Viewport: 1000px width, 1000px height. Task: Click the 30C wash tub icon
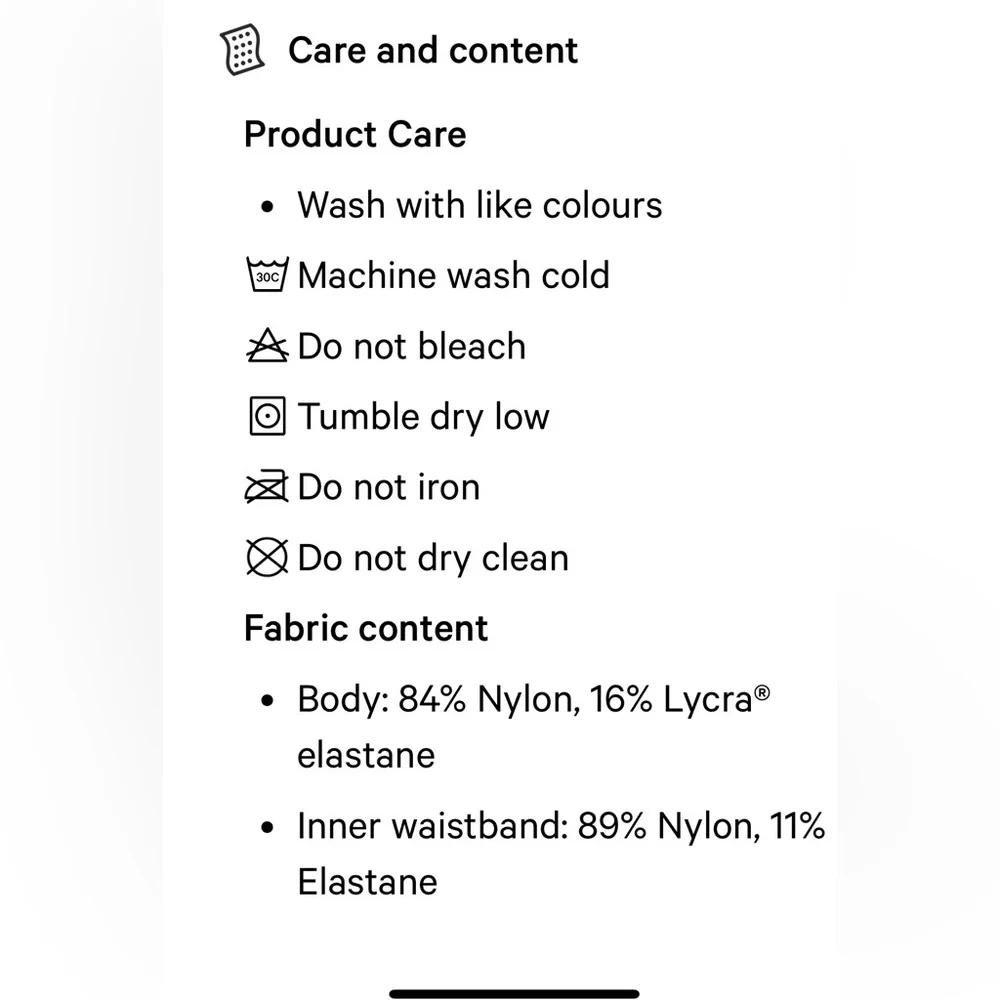(267, 274)
